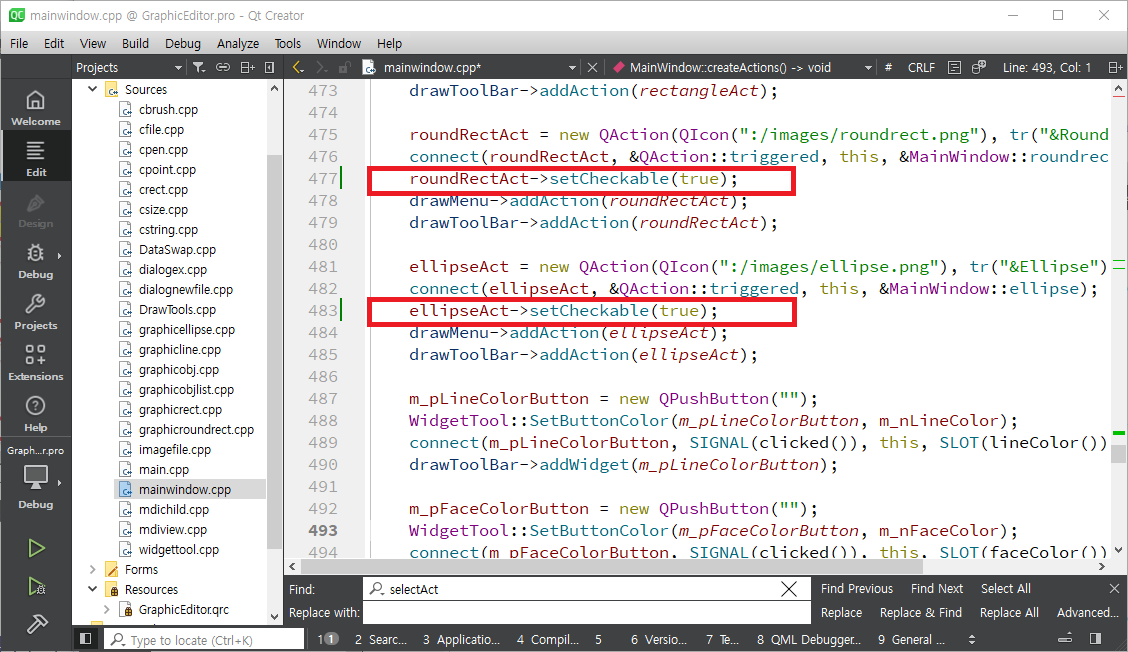This screenshot has height=652, width=1128.
Task: Collapse the Sources folder
Action: pos(92,89)
